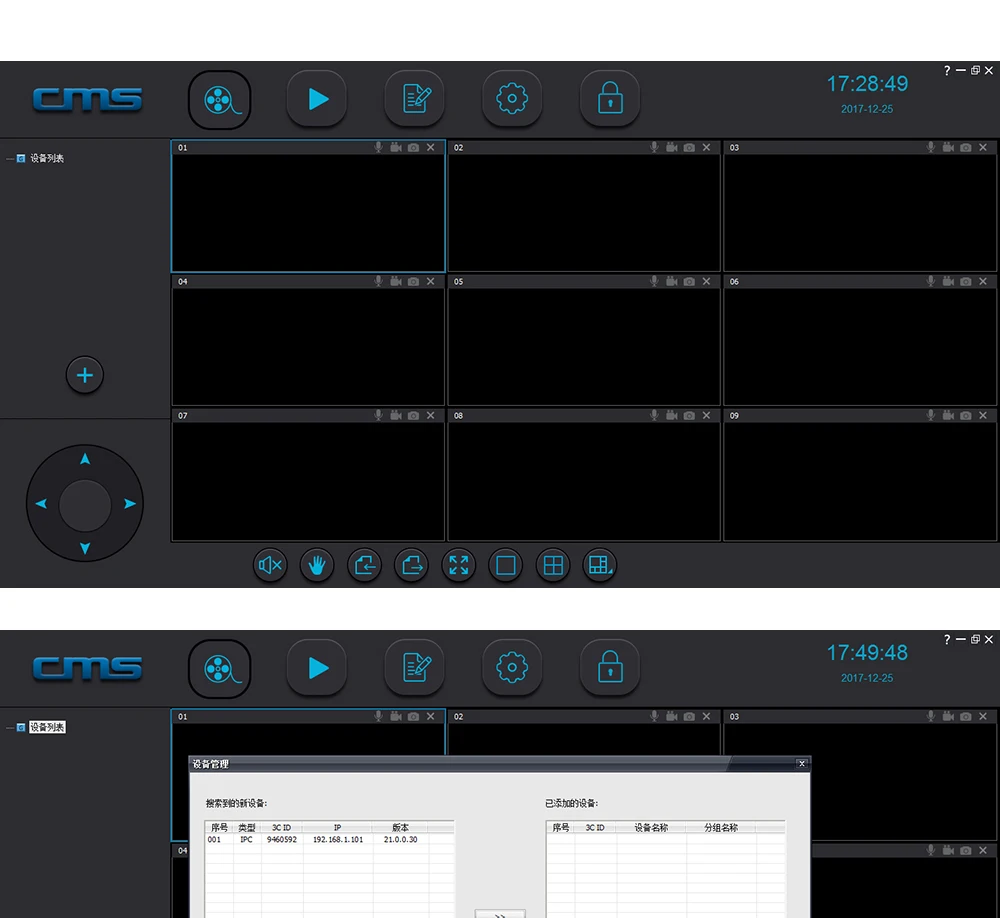Select camera pane 05 video area
Viewport: 1000px width, 918px height.
coord(584,346)
